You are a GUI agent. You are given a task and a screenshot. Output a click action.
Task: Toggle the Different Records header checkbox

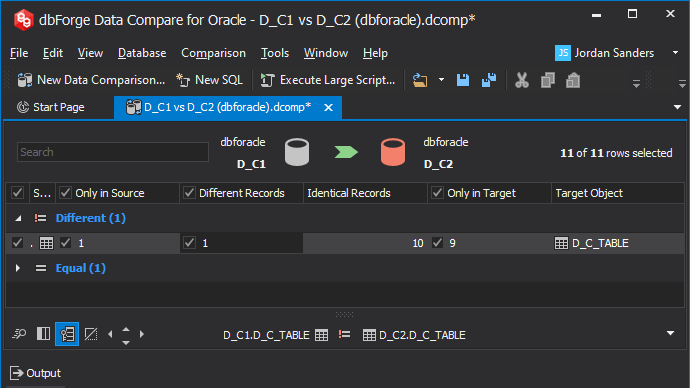click(x=189, y=193)
